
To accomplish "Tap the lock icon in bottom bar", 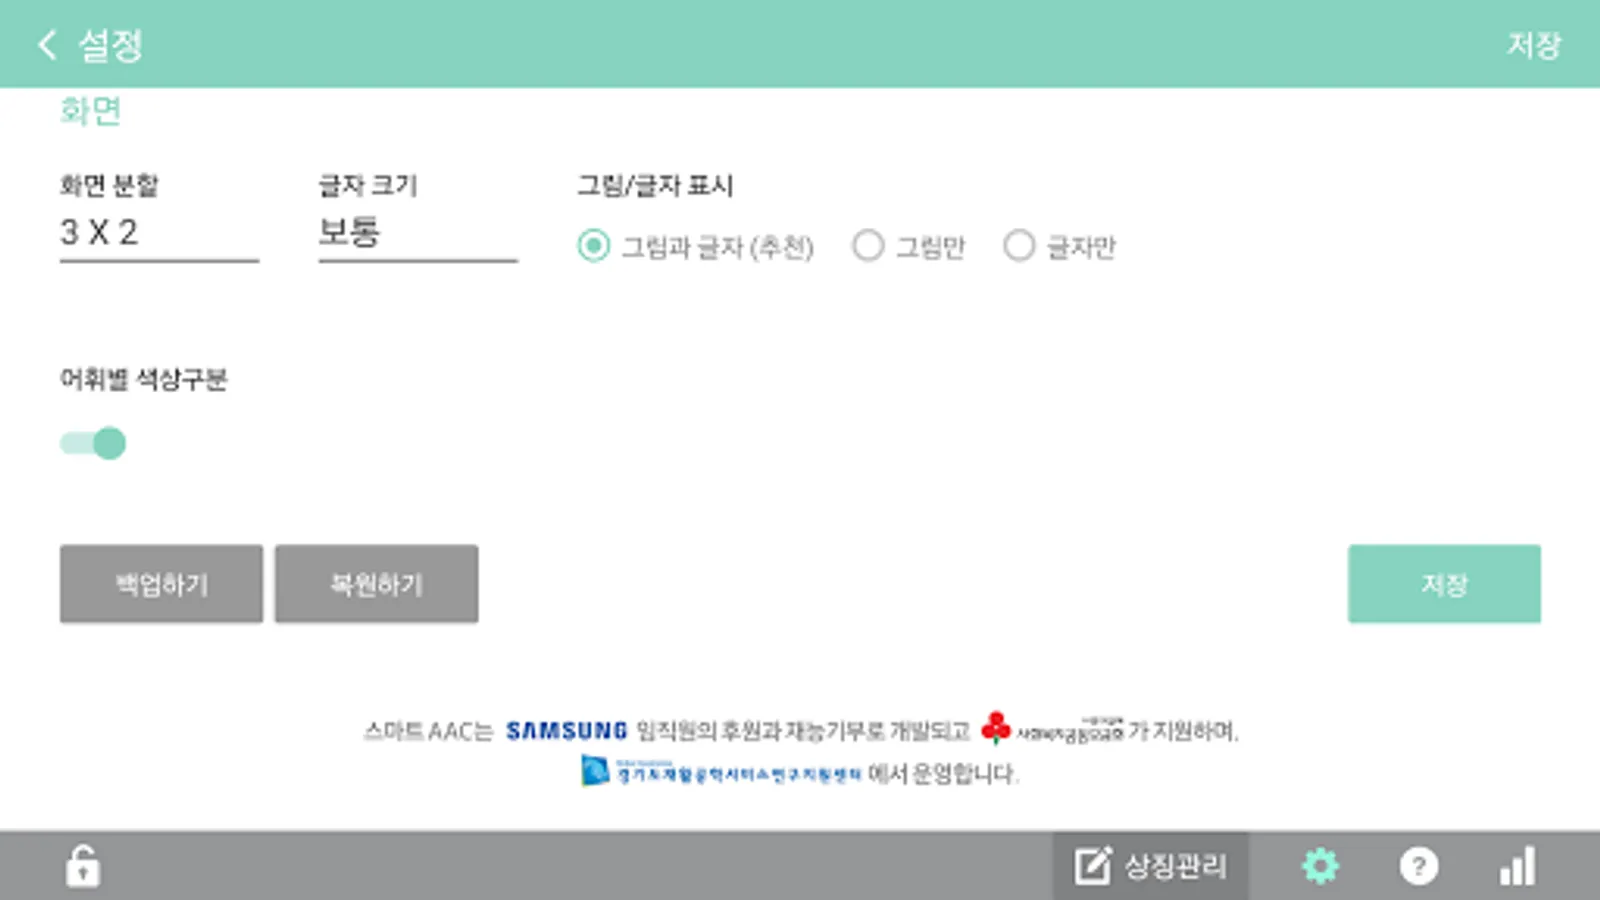I will point(83,866).
